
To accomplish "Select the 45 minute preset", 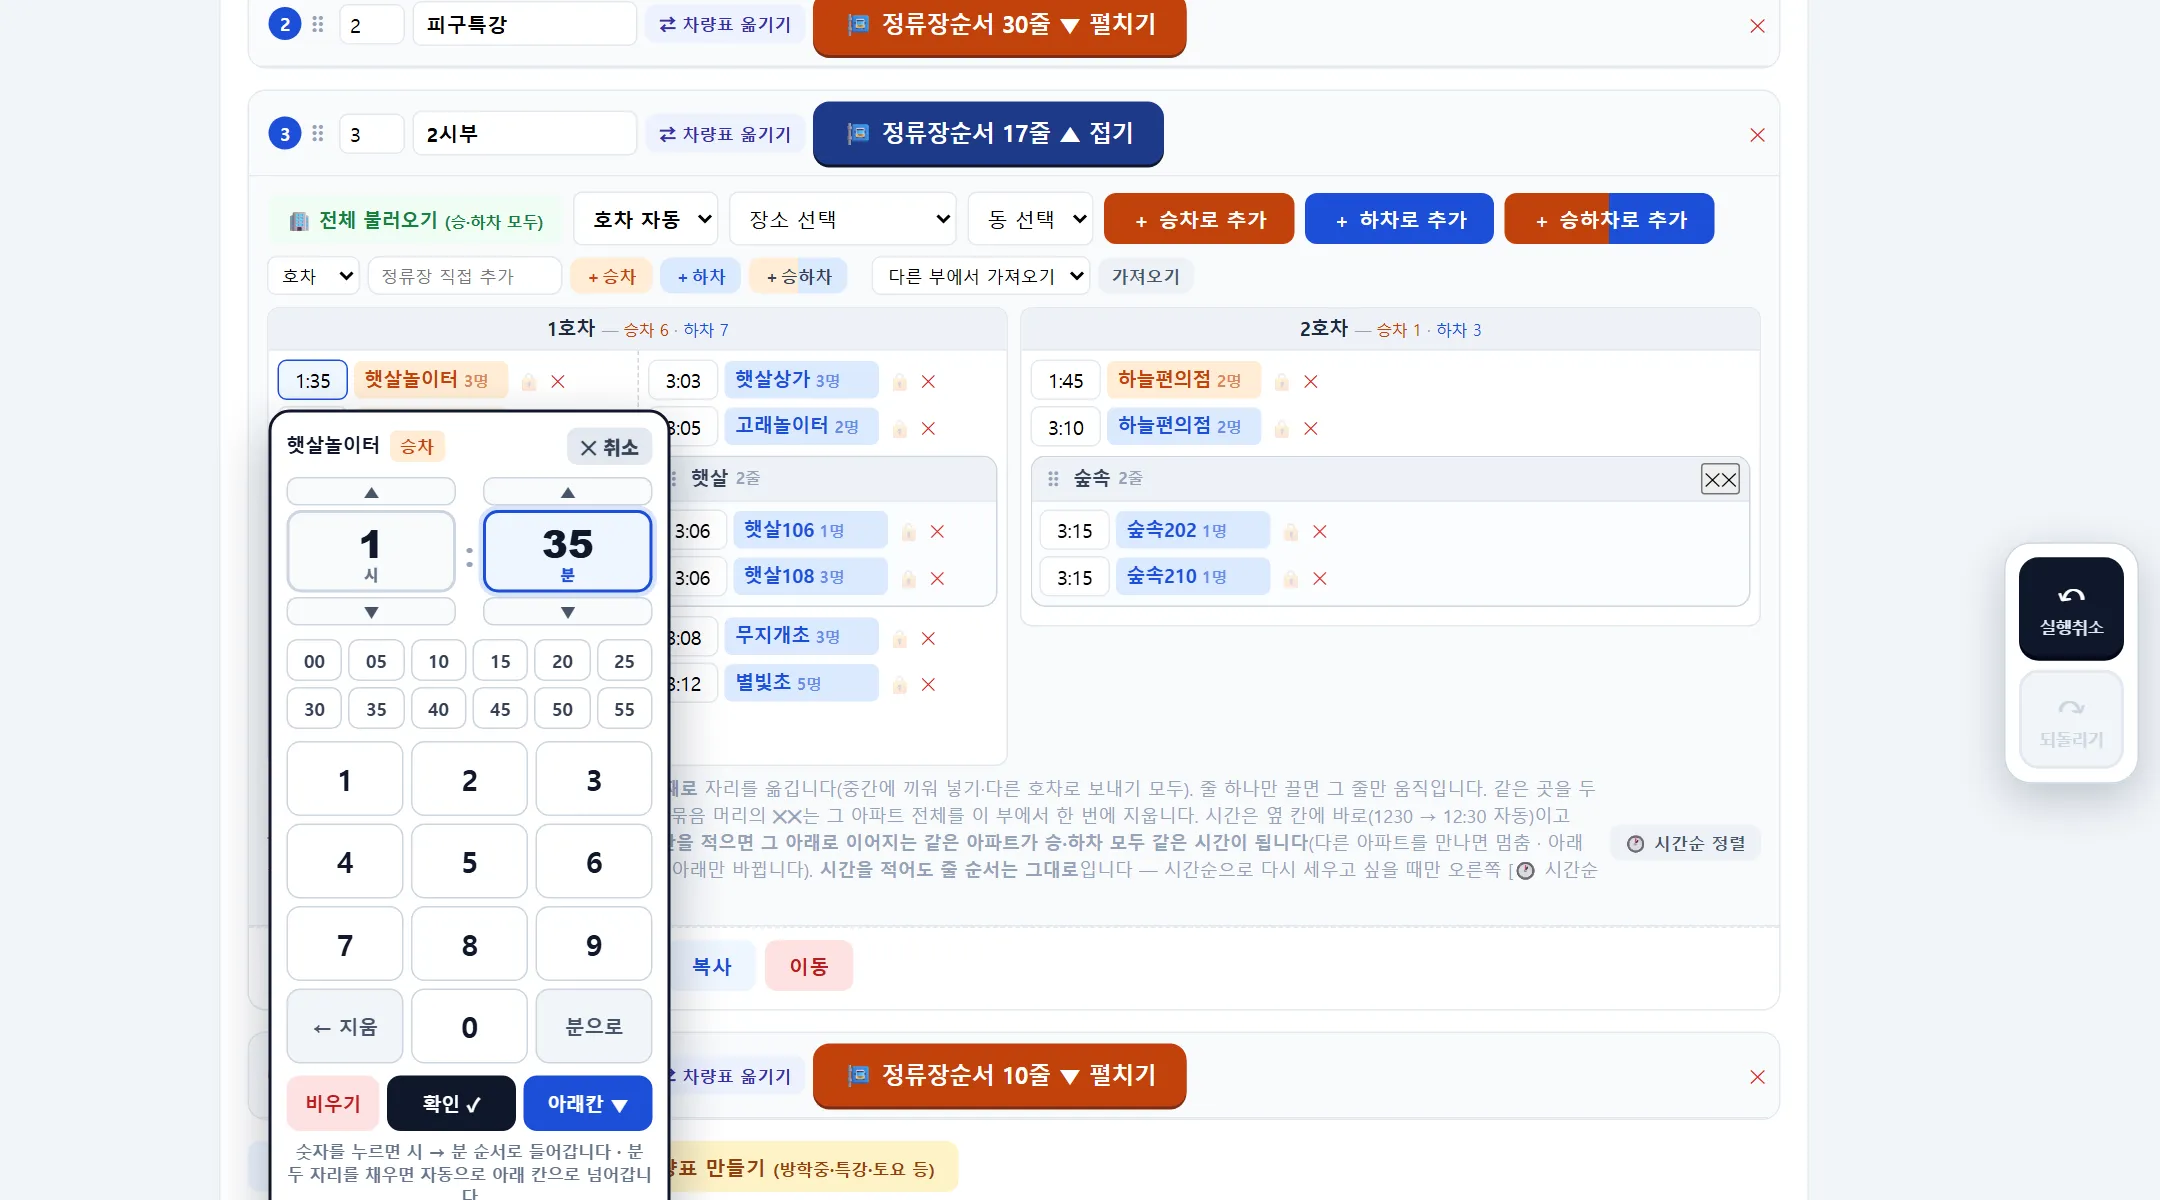I will click(x=500, y=709).
